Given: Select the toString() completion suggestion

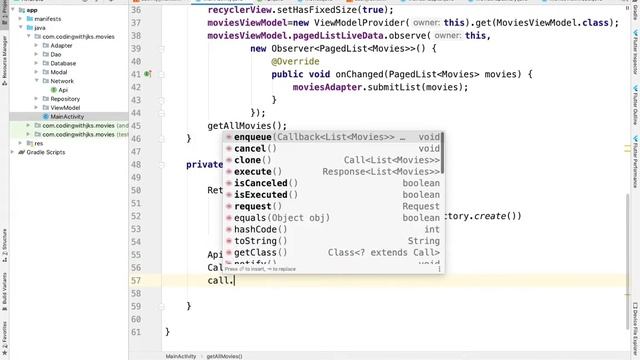Looking at the screenshot, I should 332,241.
